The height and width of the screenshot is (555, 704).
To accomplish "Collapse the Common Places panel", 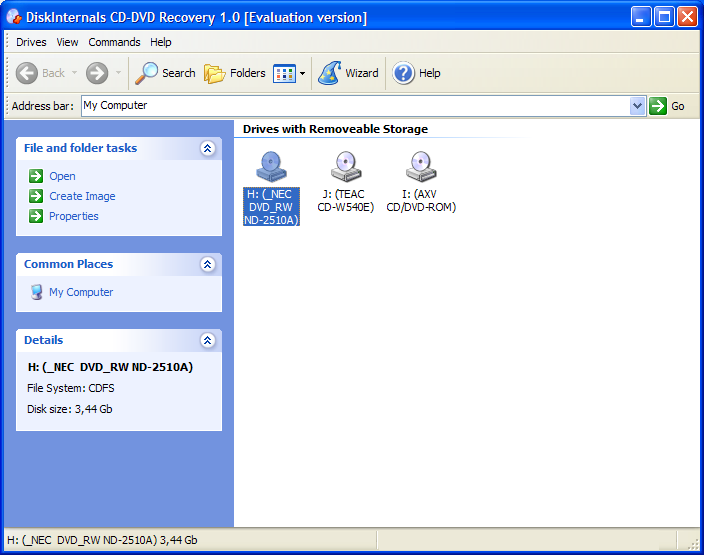I will click(x=207, y=264).
